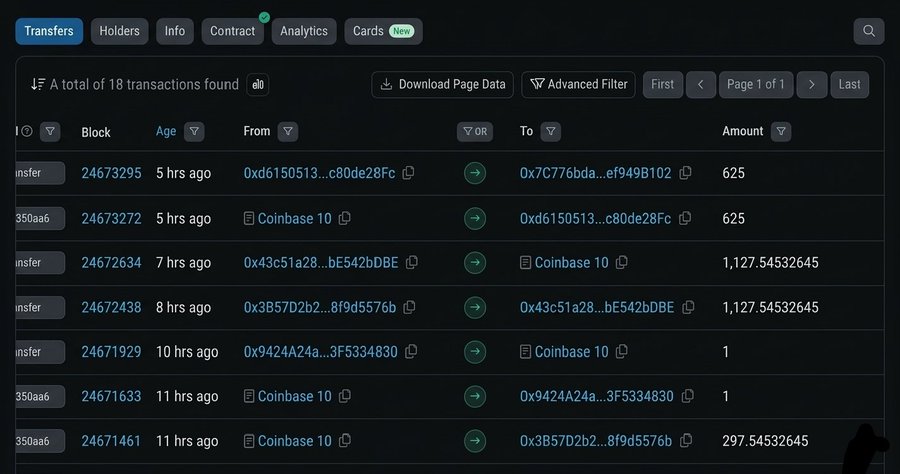The width and height of the screenshot is (900, 474).
Task: Click the arrow icon in block 24673295 row
Action: [x=475, y=173]
